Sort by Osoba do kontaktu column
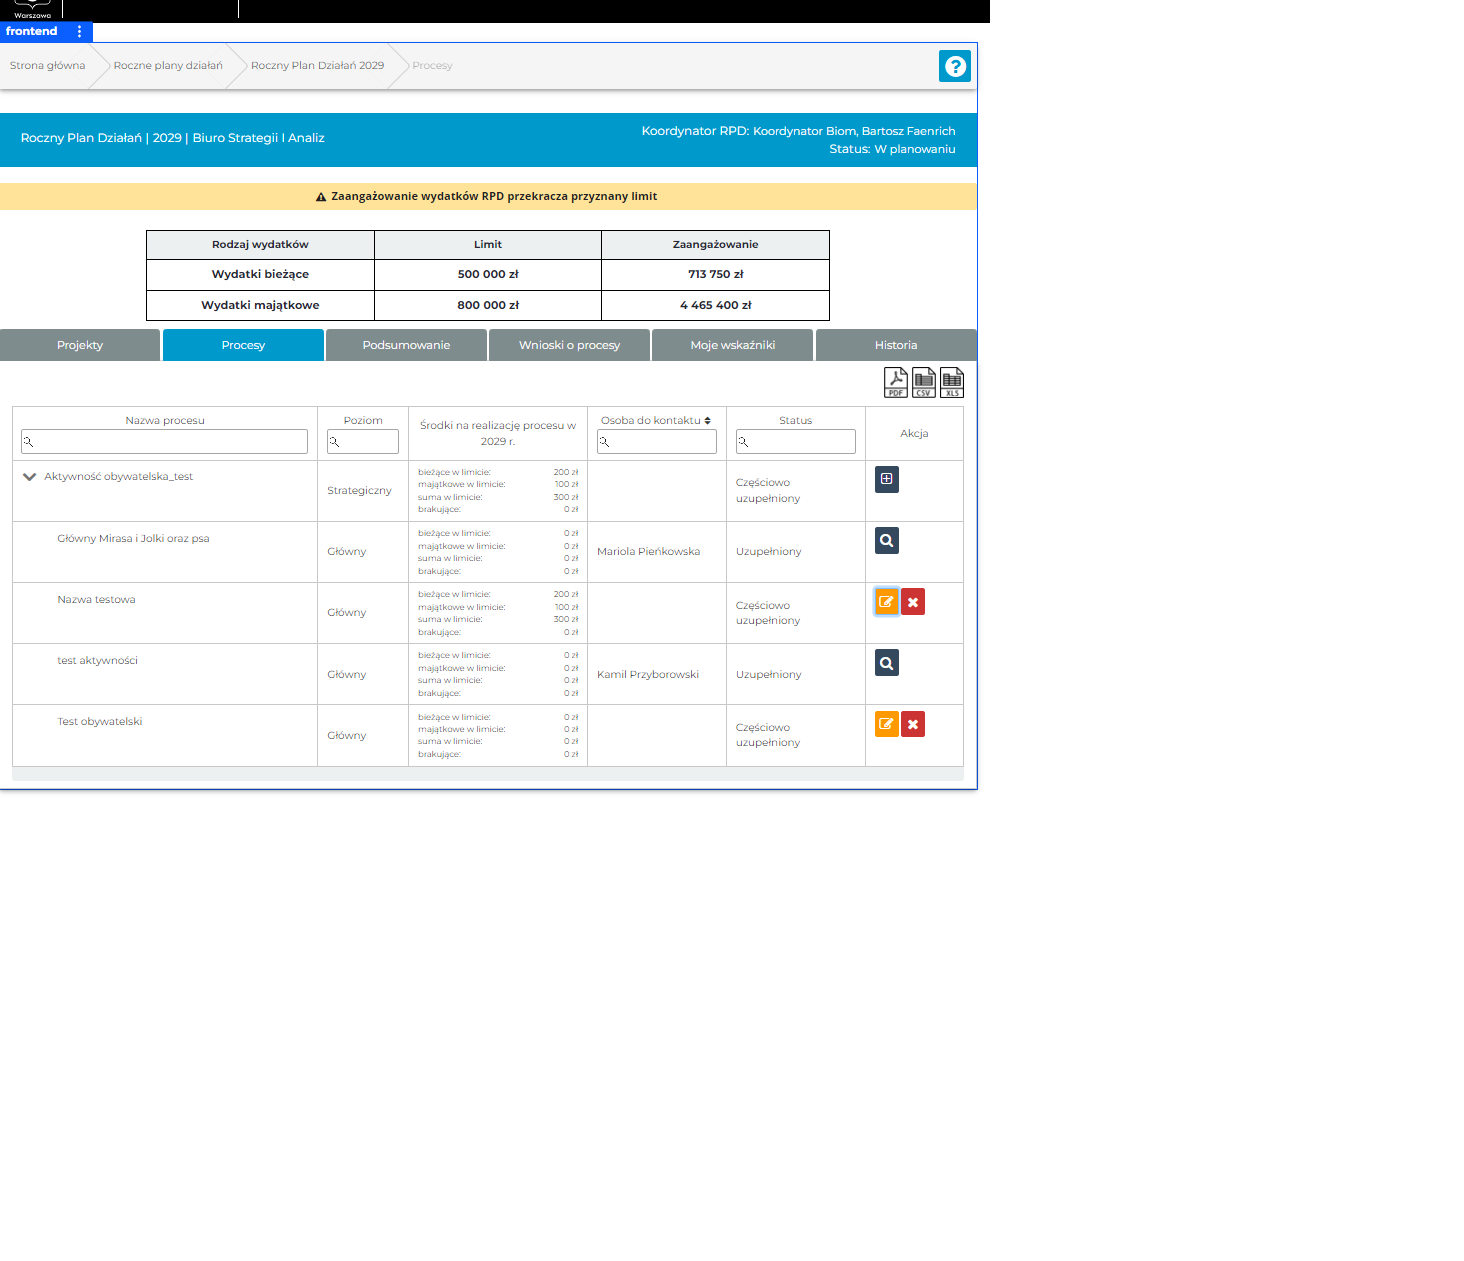1464x1261 pixels. [707, 421]
